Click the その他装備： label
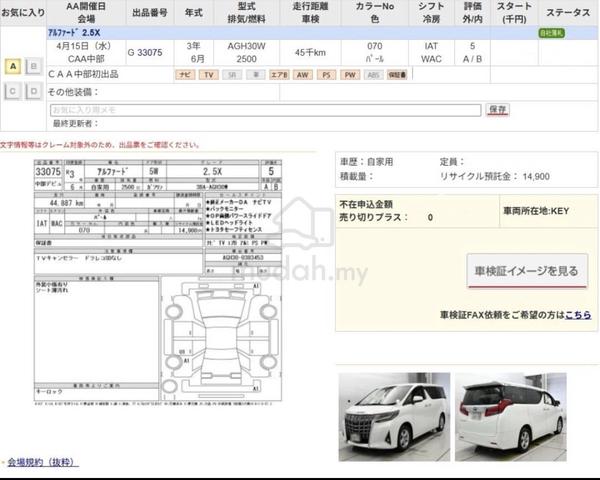The height and width of the screenshot is (480, 600). click(73, 92)
